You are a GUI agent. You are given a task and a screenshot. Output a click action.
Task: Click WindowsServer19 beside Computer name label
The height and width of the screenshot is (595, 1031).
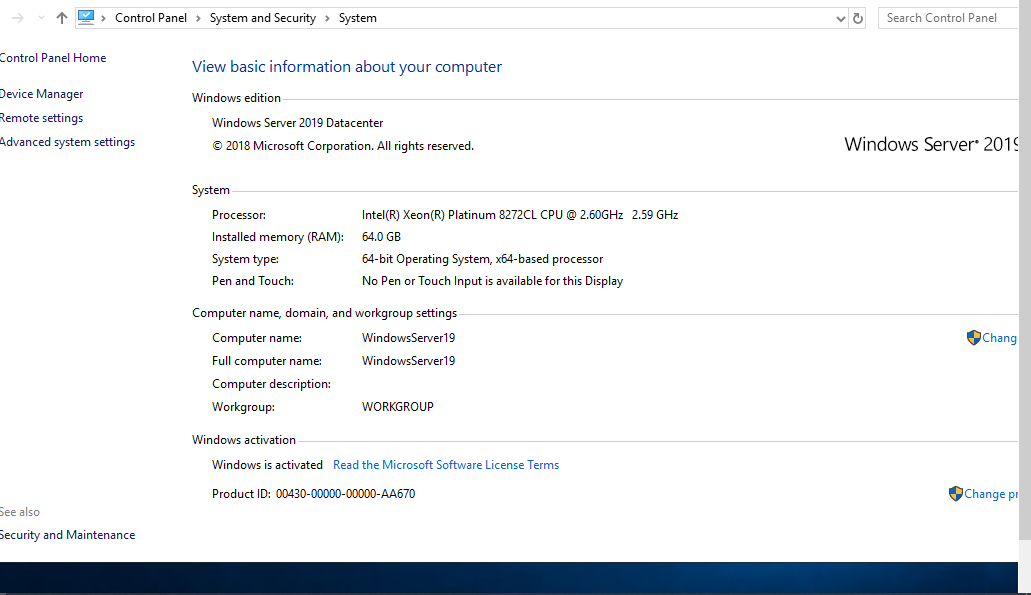tap(408, 338)
